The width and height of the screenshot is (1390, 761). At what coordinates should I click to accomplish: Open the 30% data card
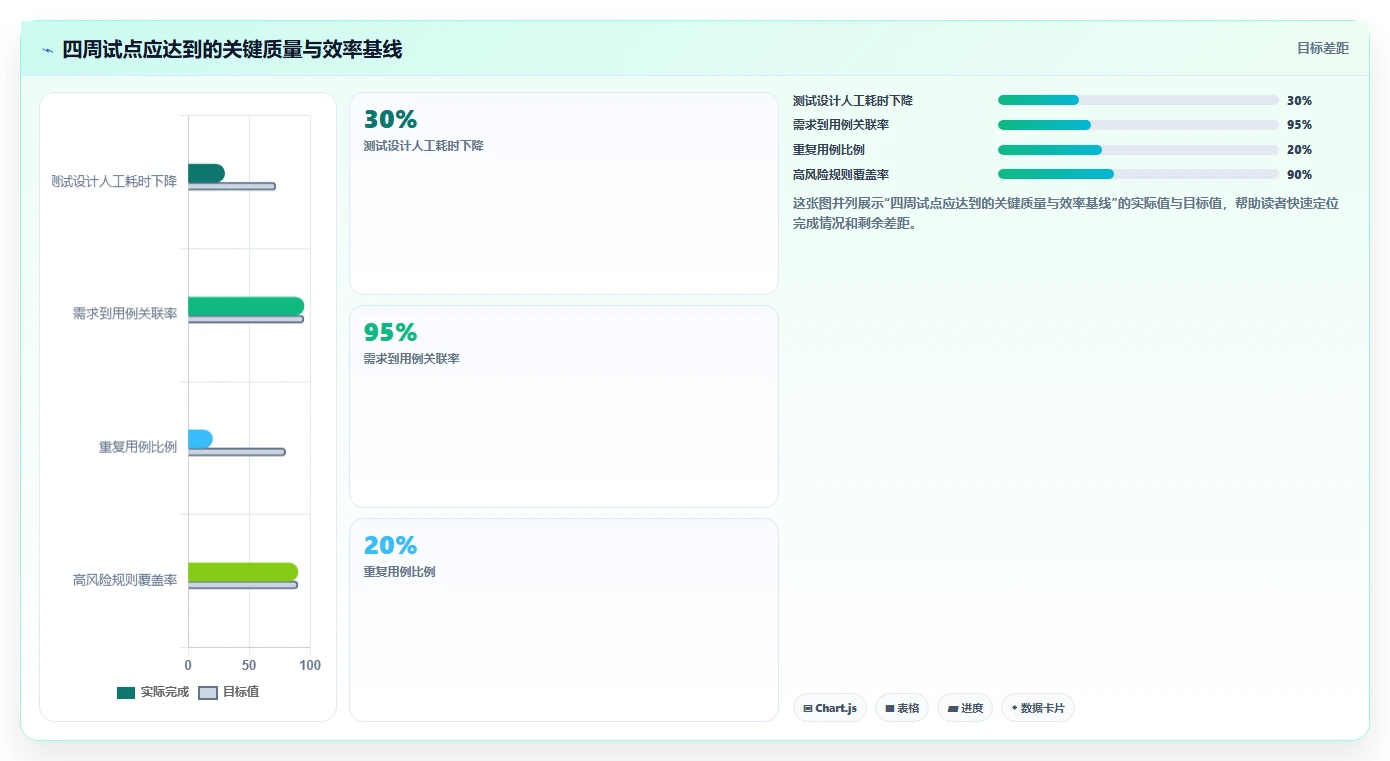[563, 194]
